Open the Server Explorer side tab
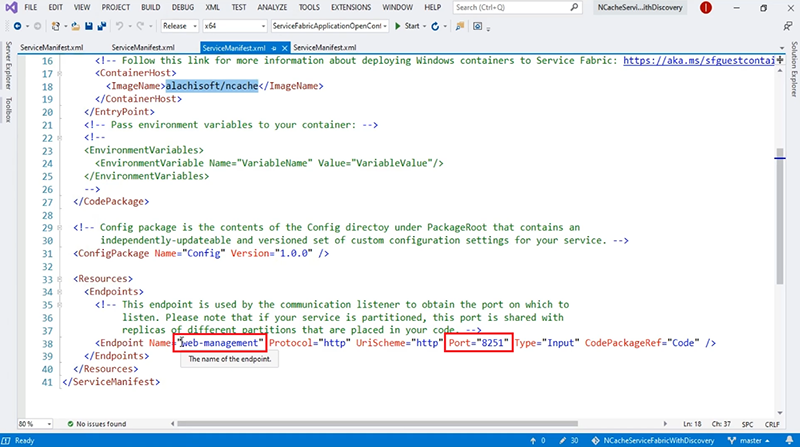 [8, 66]
